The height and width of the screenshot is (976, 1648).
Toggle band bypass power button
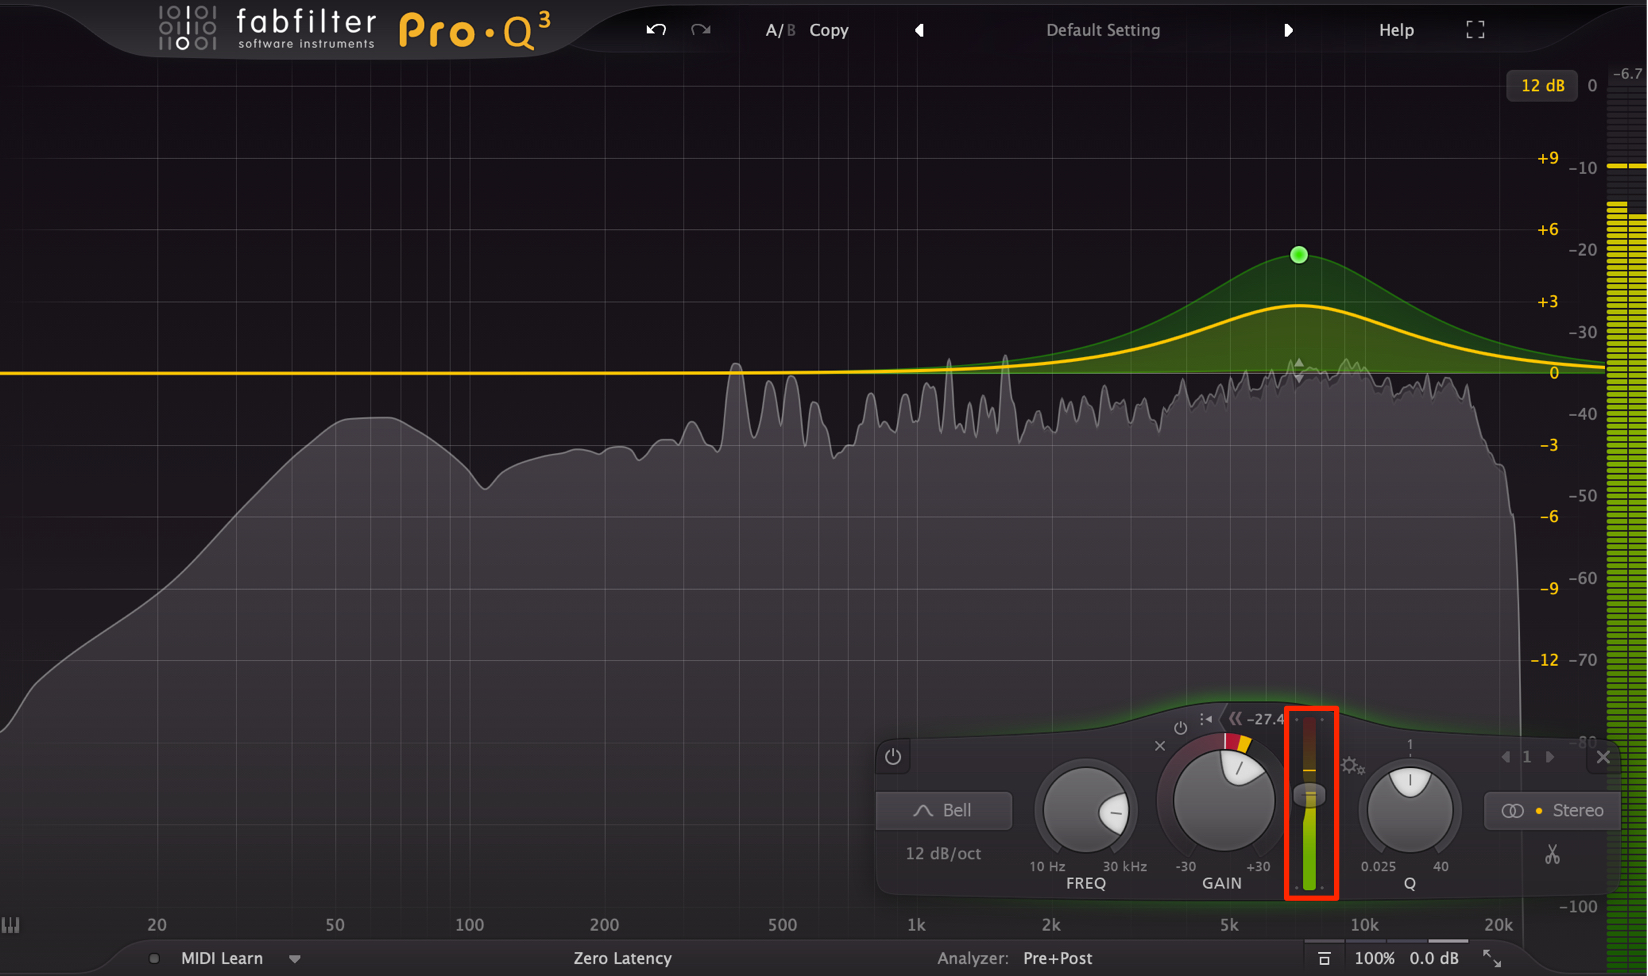point(893,757)
